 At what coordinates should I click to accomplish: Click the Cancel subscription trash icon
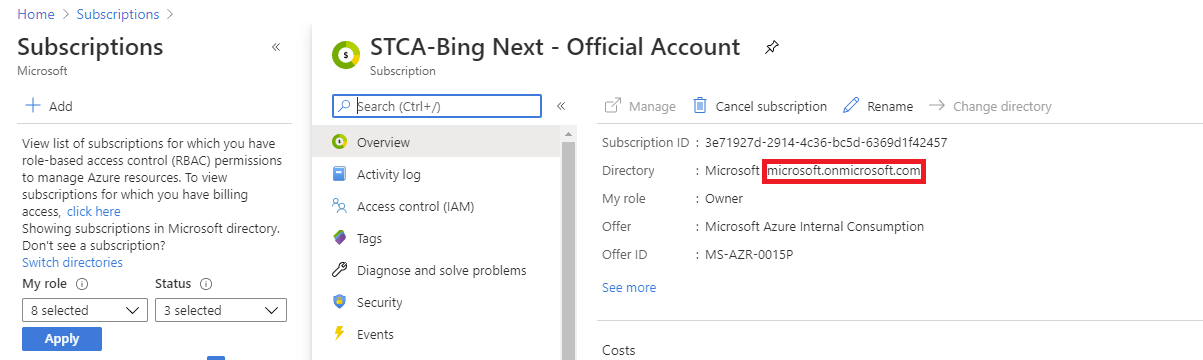pos(700,105)
